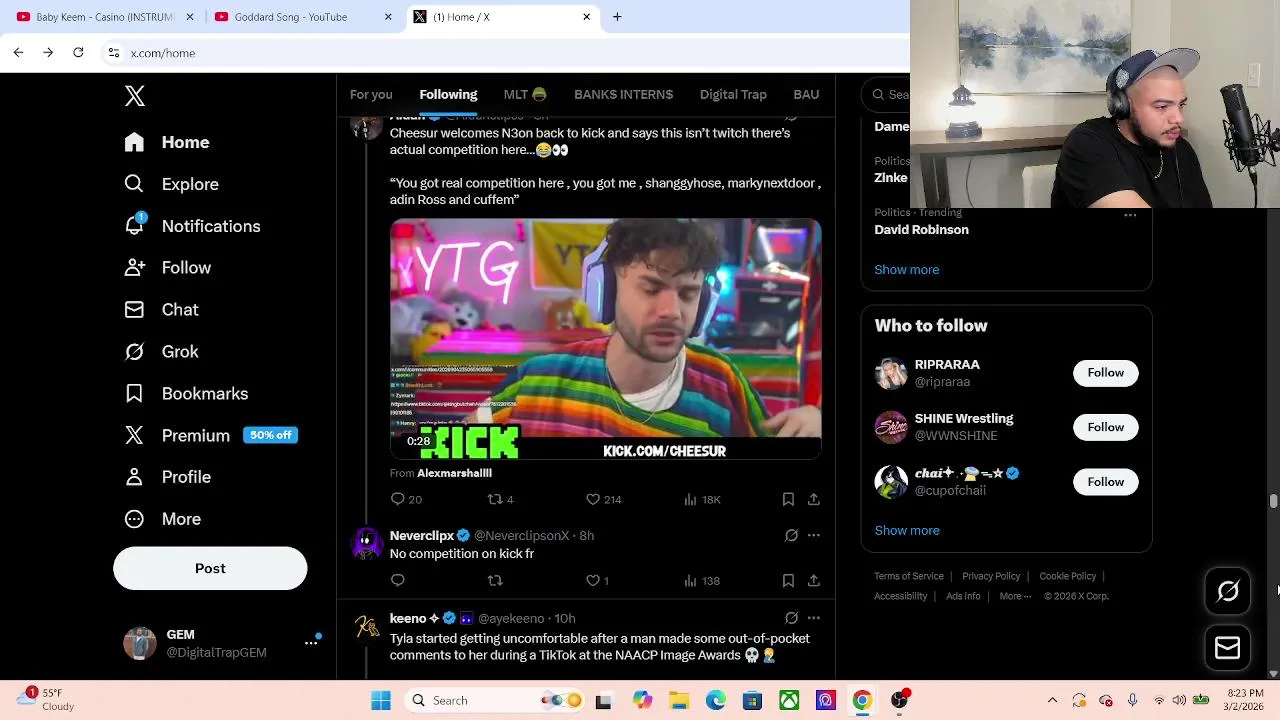The image size is (1280, 720).
Task: Go back in browser
Action: coord(18,52)
